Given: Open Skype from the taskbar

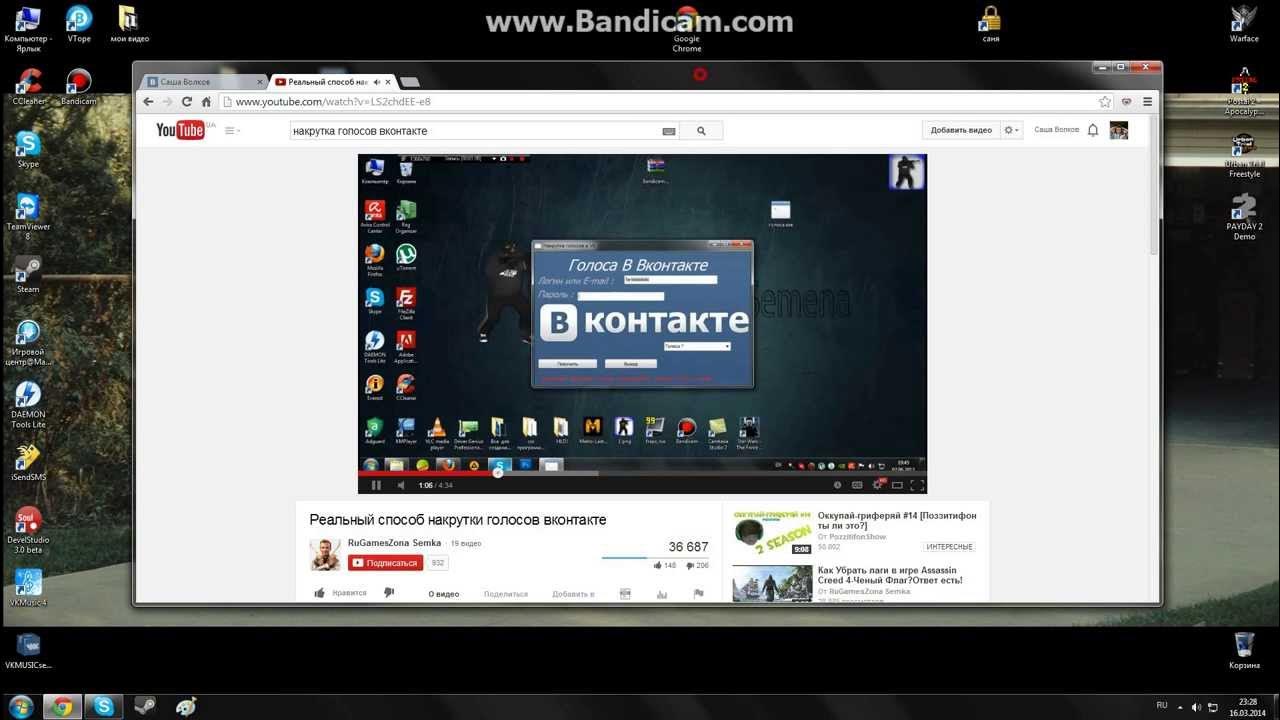Looking at the screenshot, I should 104,707.
